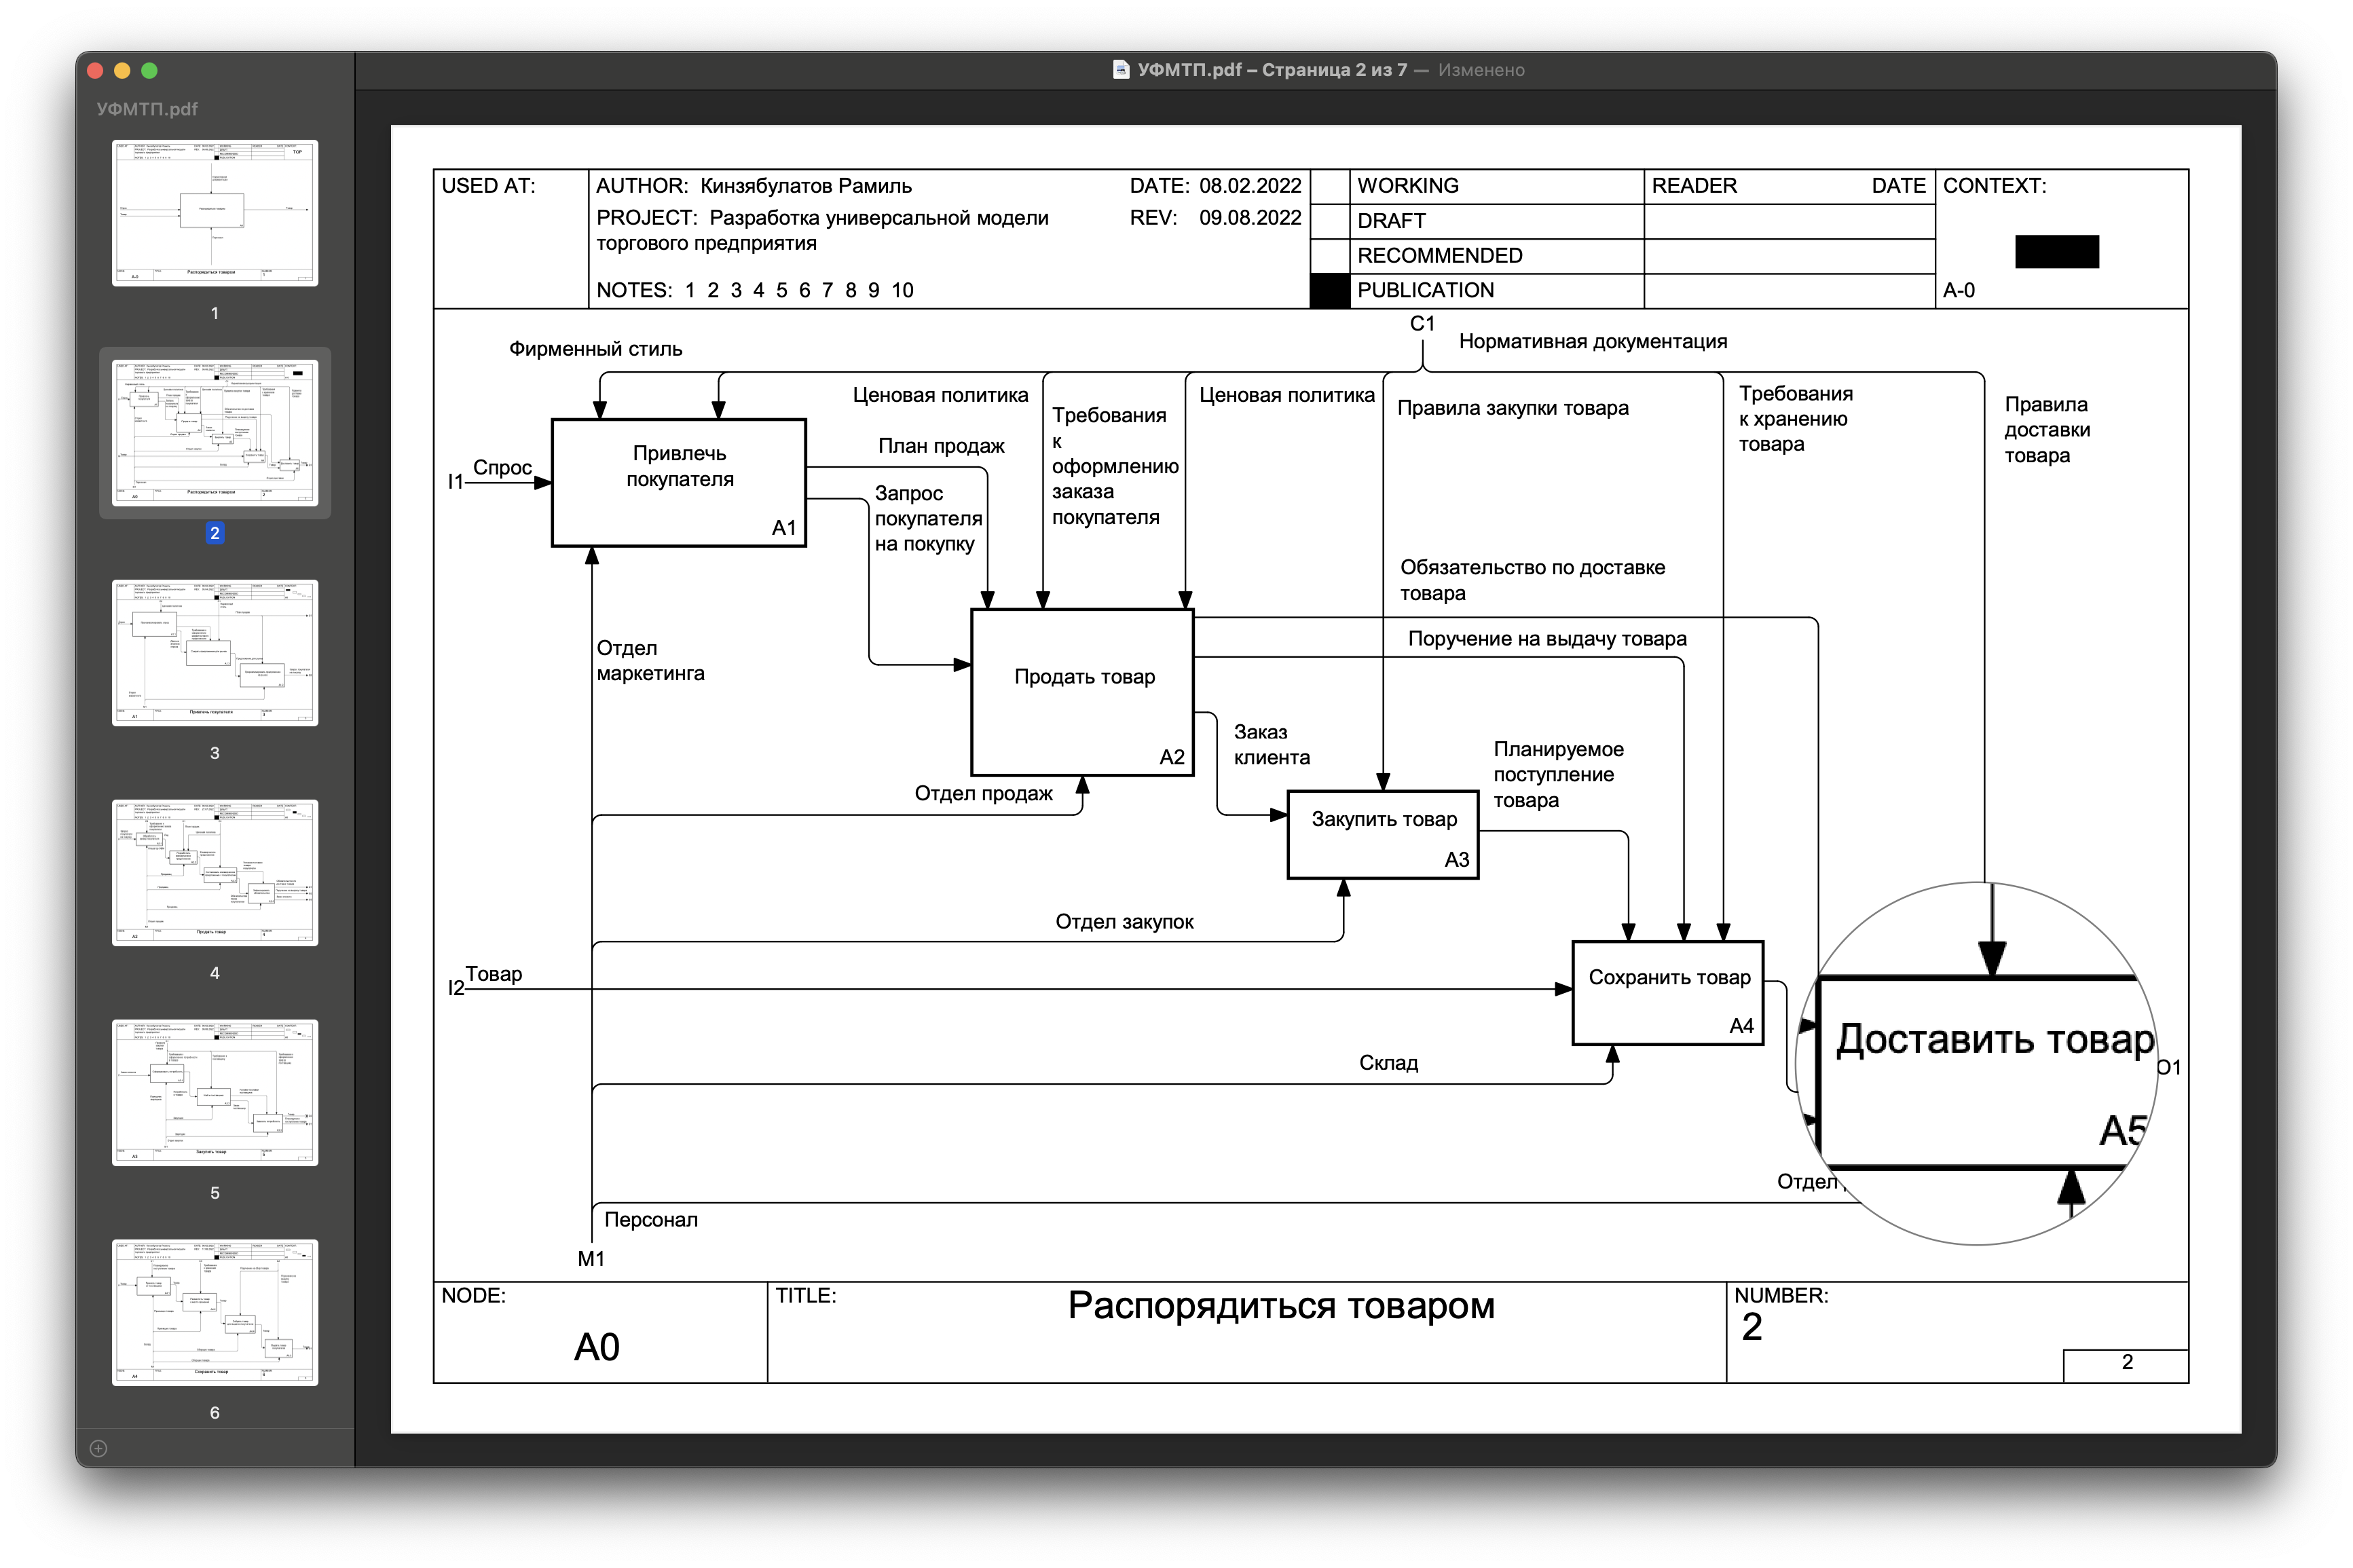Click the black context rectangle under CONTEXT

pos(2056,252)
